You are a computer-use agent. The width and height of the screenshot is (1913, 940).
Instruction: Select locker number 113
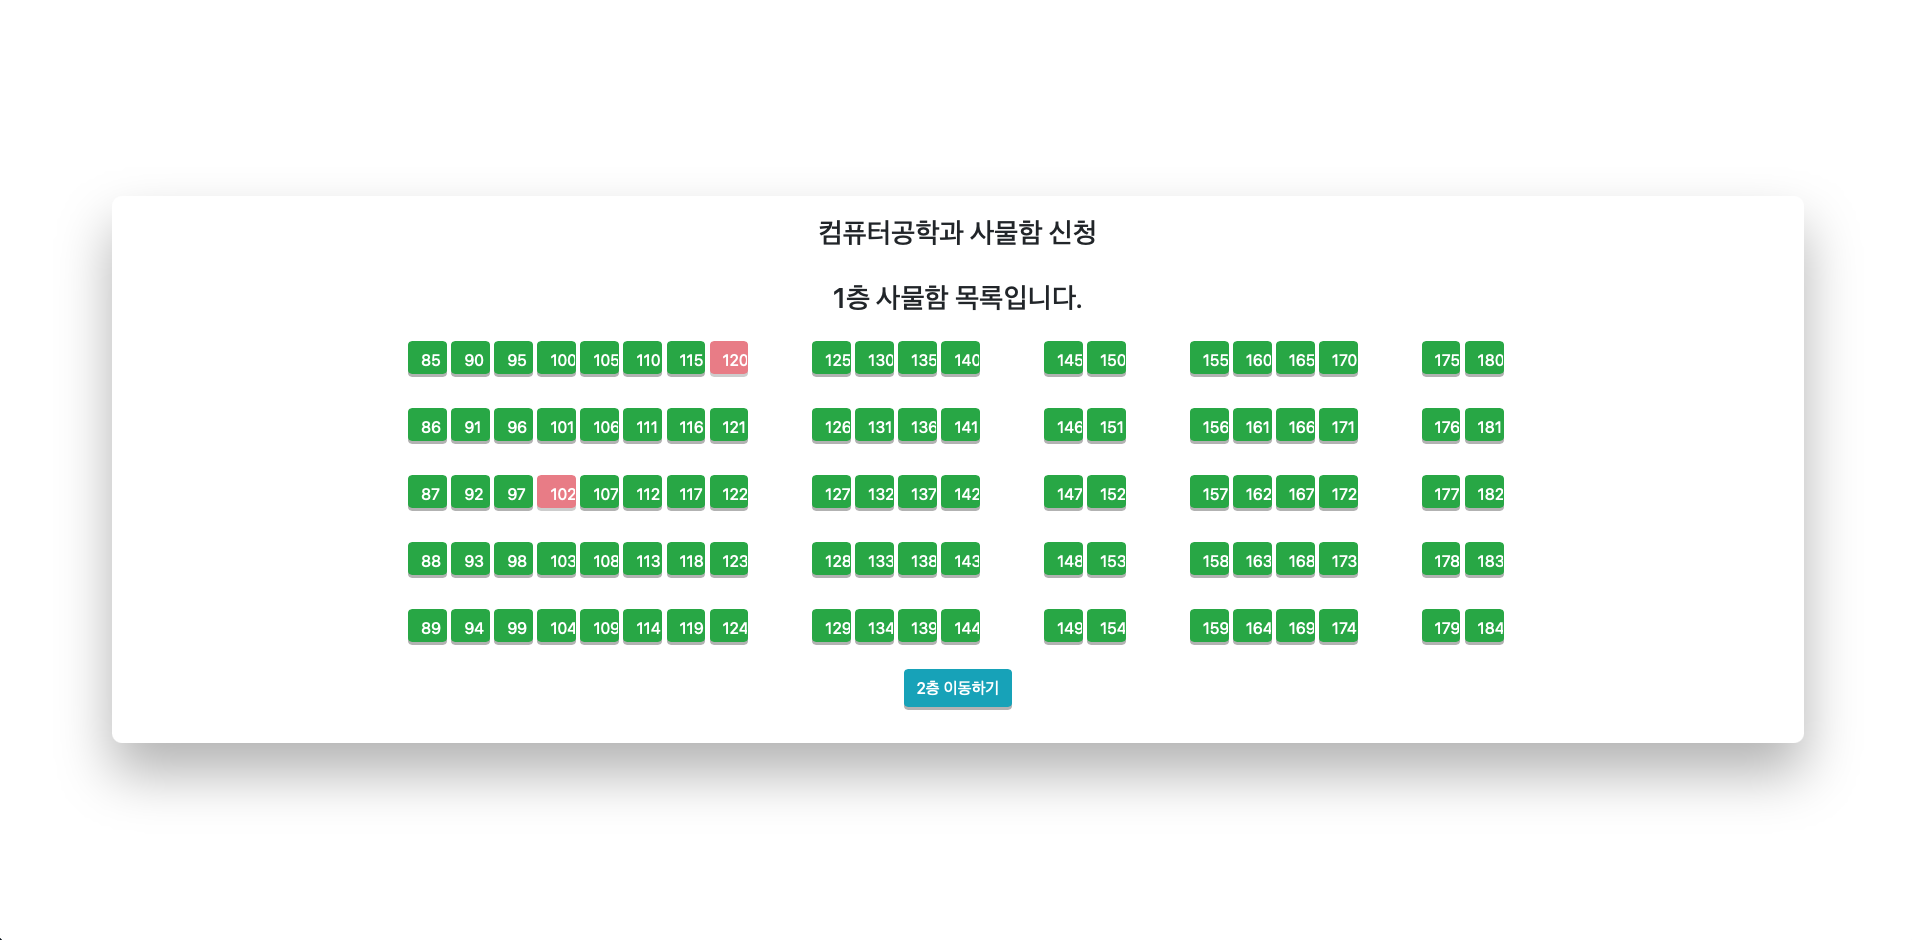tap(642, 560)
